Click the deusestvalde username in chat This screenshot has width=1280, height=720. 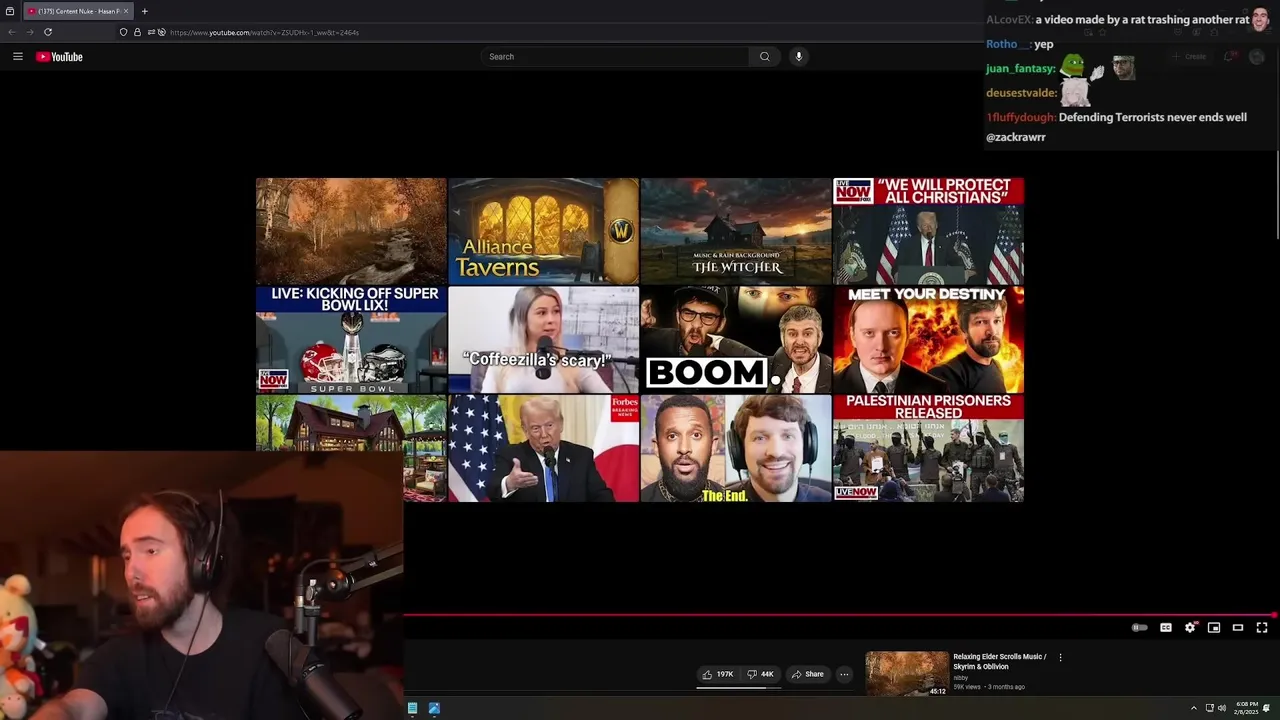[x=1020, y=93]
